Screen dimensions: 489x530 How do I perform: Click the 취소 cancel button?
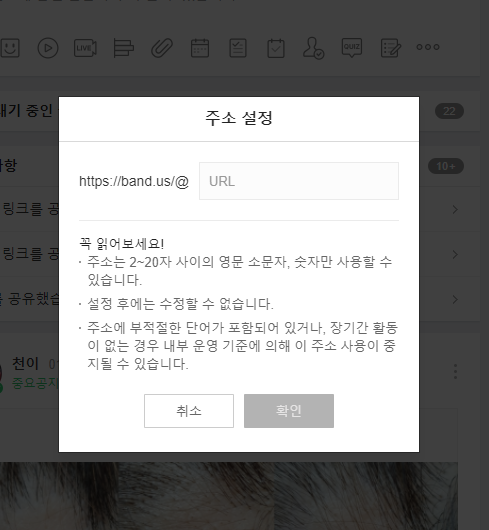click(189, 411)
